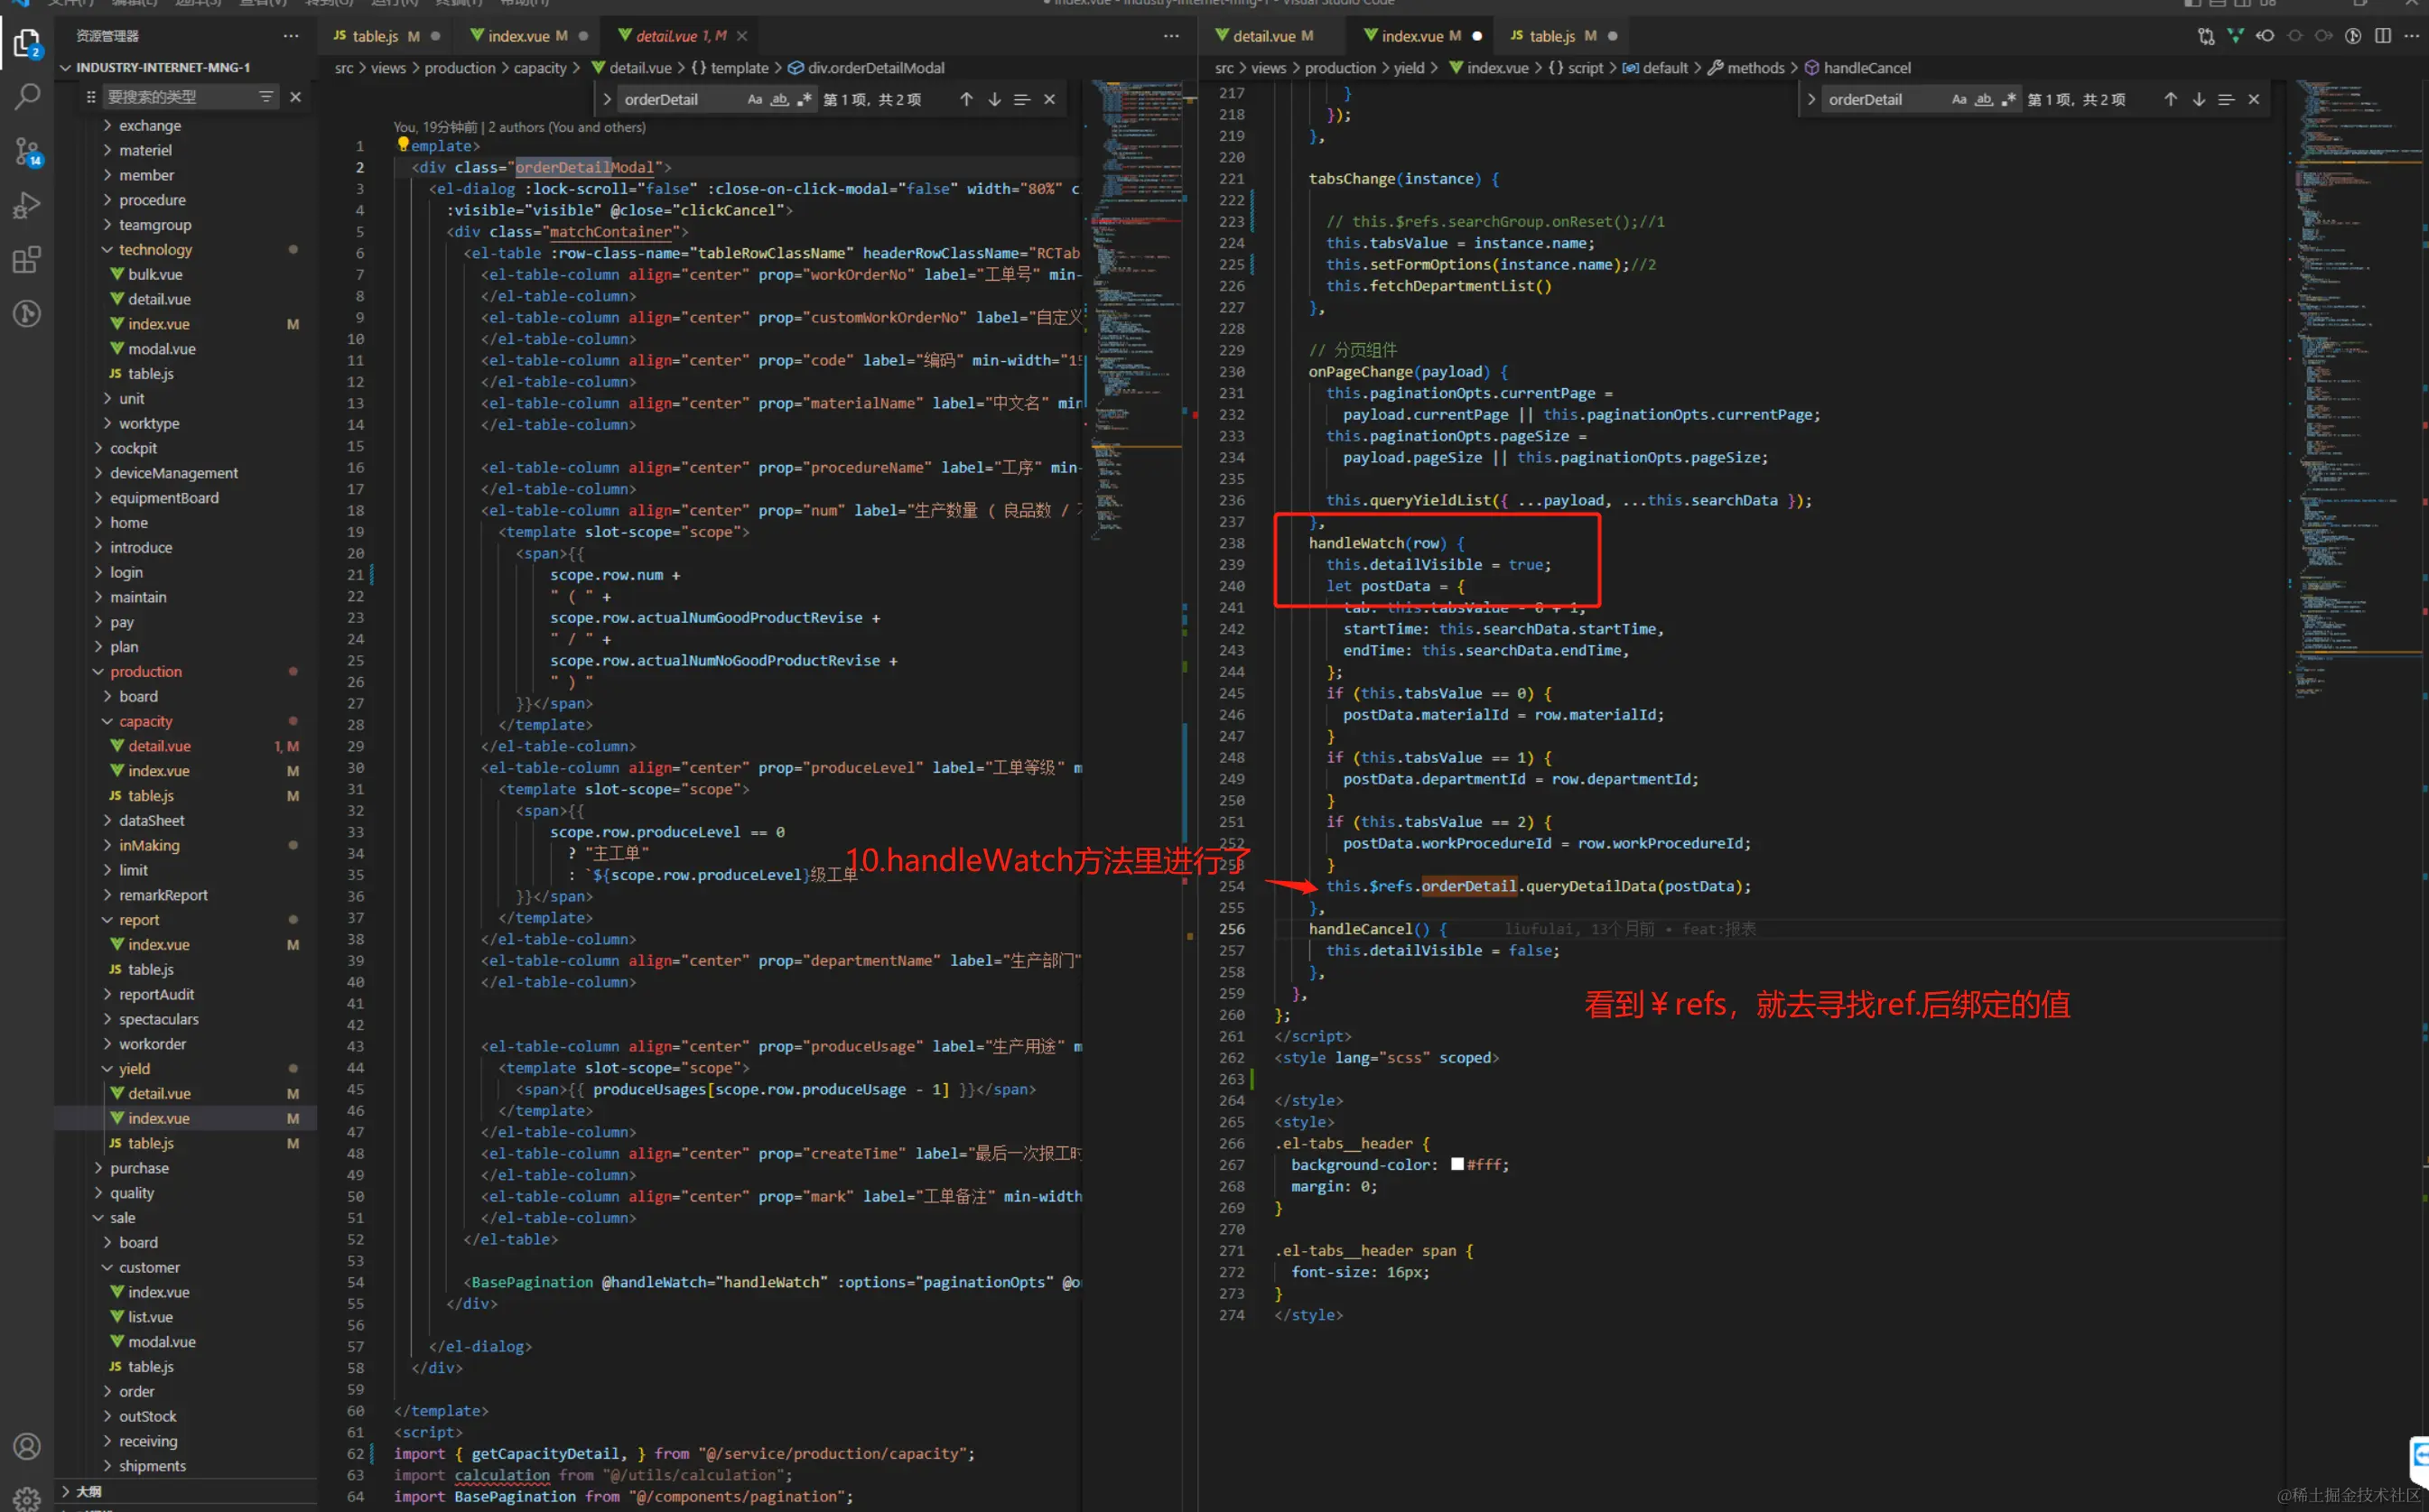Viewport: 2429px width, 1512px height.
Task: Expand replace field in left find widget
Action: pyautogui.click(x=607, y=99)
